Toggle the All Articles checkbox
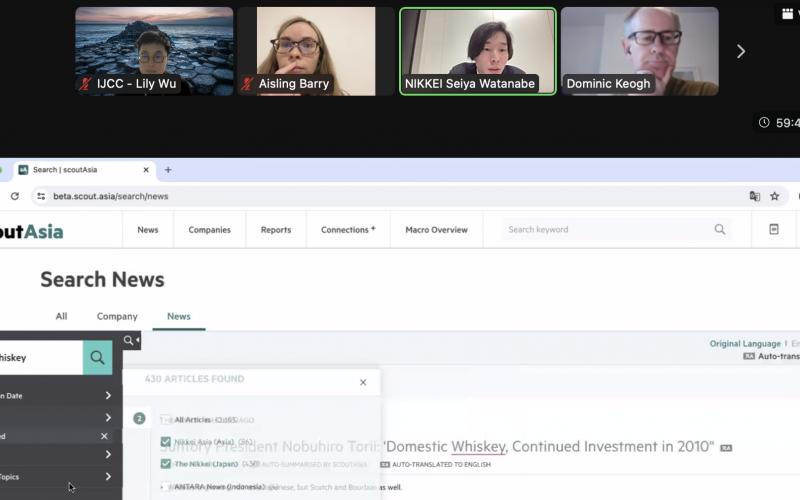Image resolution: width=800 pixels, height=500 pixels. point(165,420)
